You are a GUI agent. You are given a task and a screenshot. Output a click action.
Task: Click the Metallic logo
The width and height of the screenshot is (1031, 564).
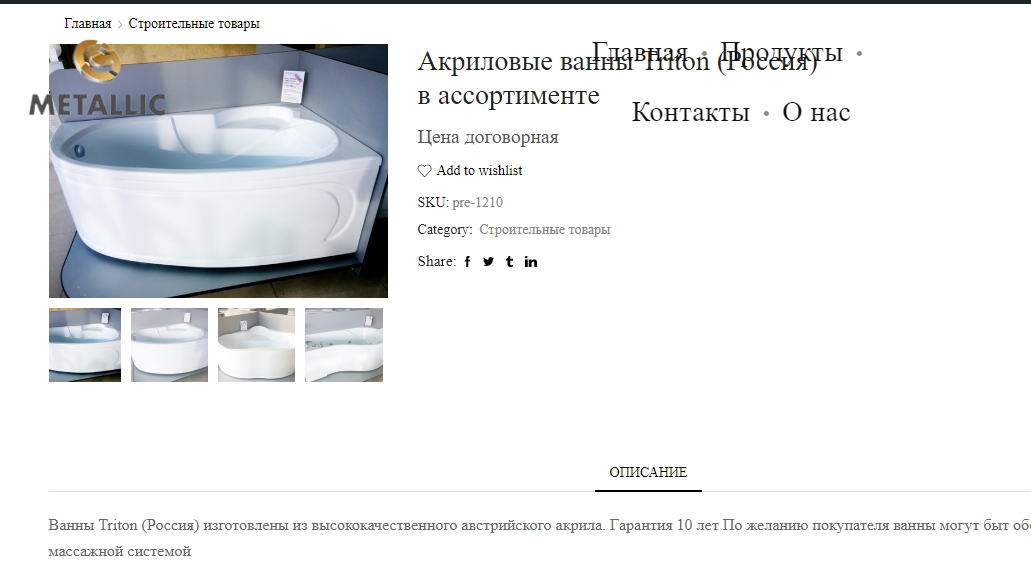[97, 78]
